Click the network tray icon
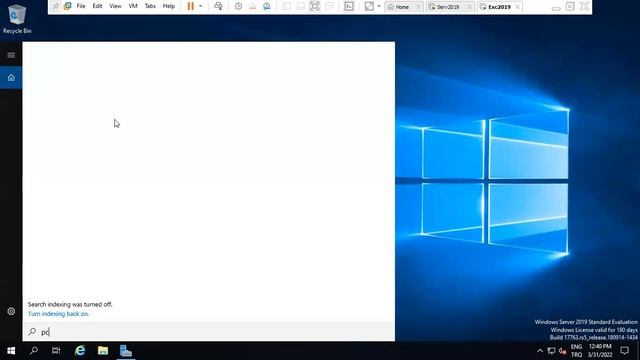The image size is (640, 360). click(551, 351)
